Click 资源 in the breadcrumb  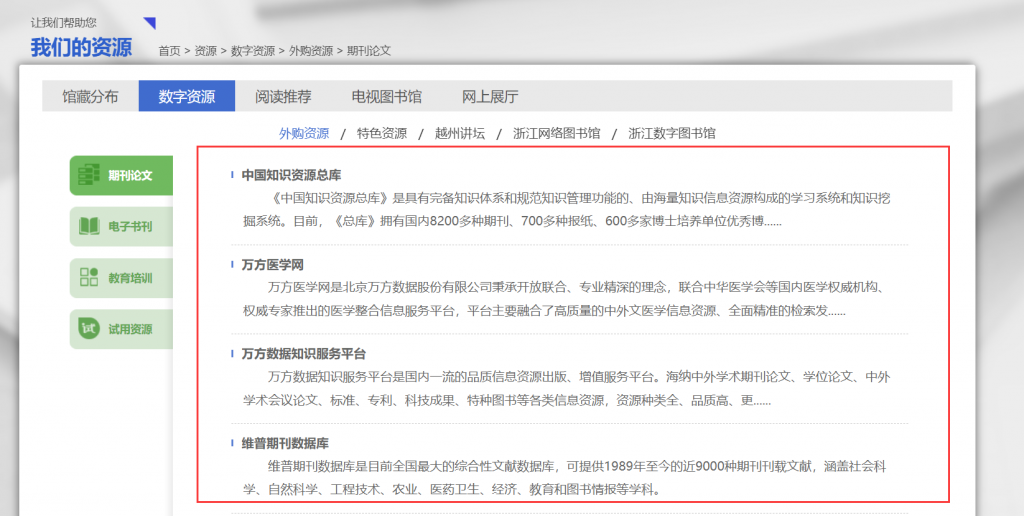coord(205,51)
